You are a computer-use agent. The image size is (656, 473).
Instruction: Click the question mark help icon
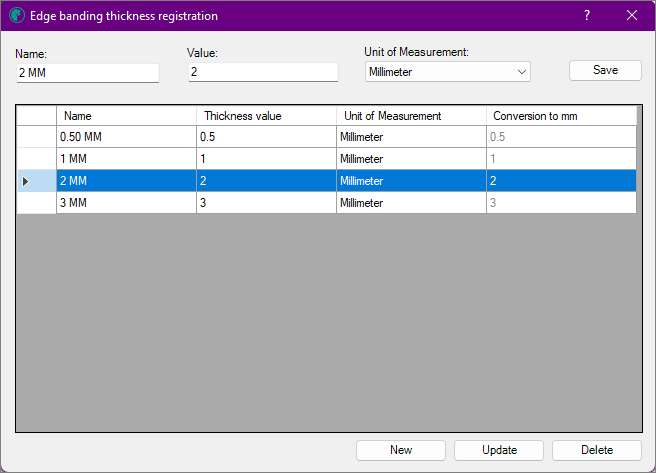(x=587, y=15)
